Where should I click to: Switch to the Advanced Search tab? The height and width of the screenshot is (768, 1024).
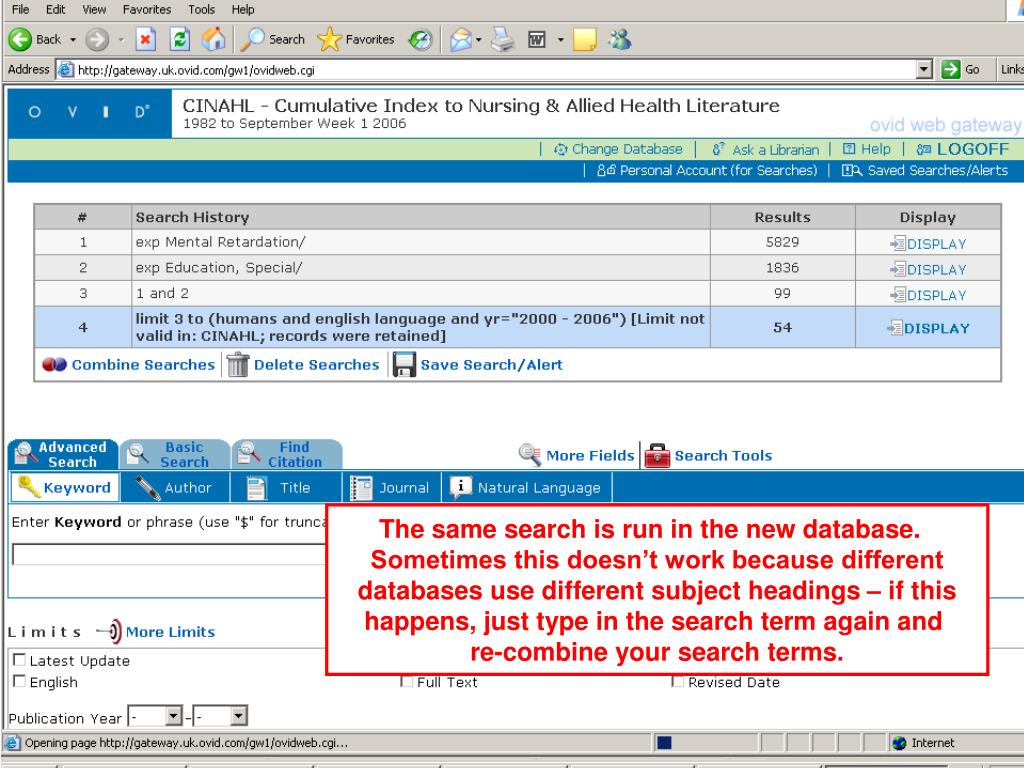63,454
